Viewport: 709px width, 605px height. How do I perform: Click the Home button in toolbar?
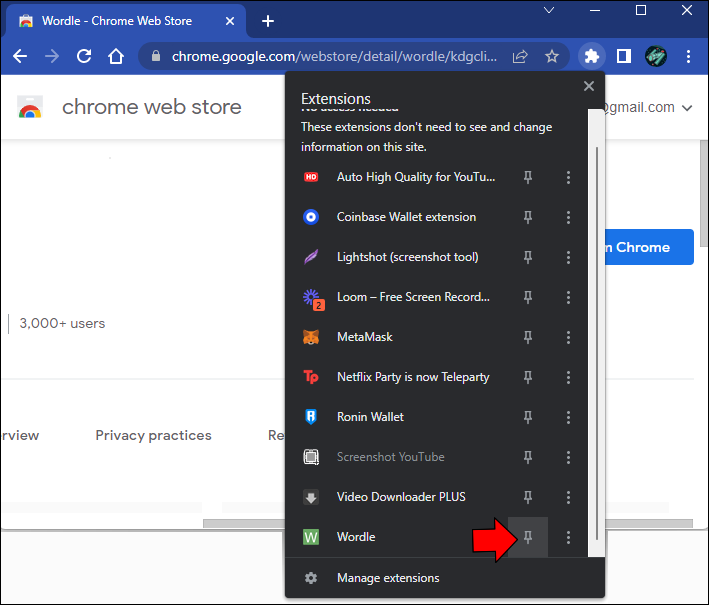(116, 56)
